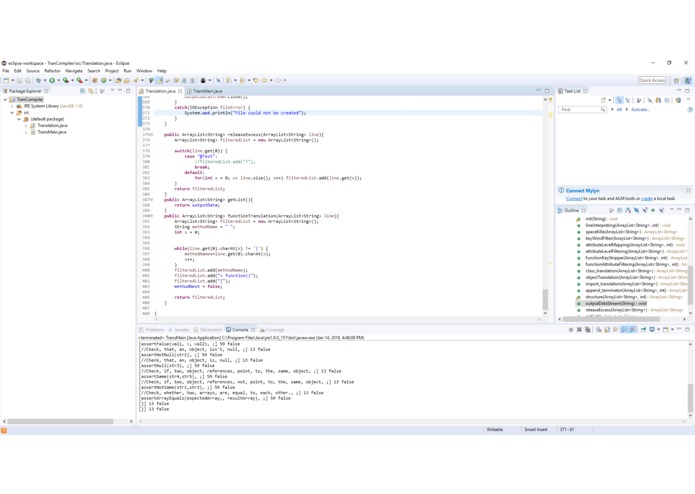Viewport: 695px width, 494px height.
Task: Click the New Task icon in Task List
Action: point(603,100)
